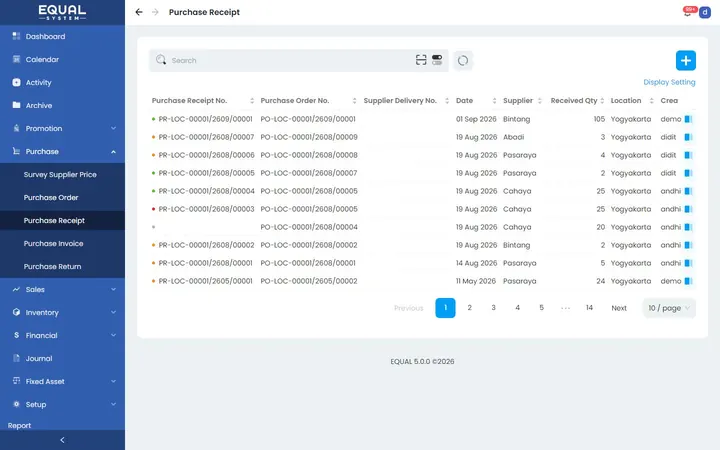Go to page 2
Image resolution: width=720 pixels, height=450 pixels.
click(469, 308)
